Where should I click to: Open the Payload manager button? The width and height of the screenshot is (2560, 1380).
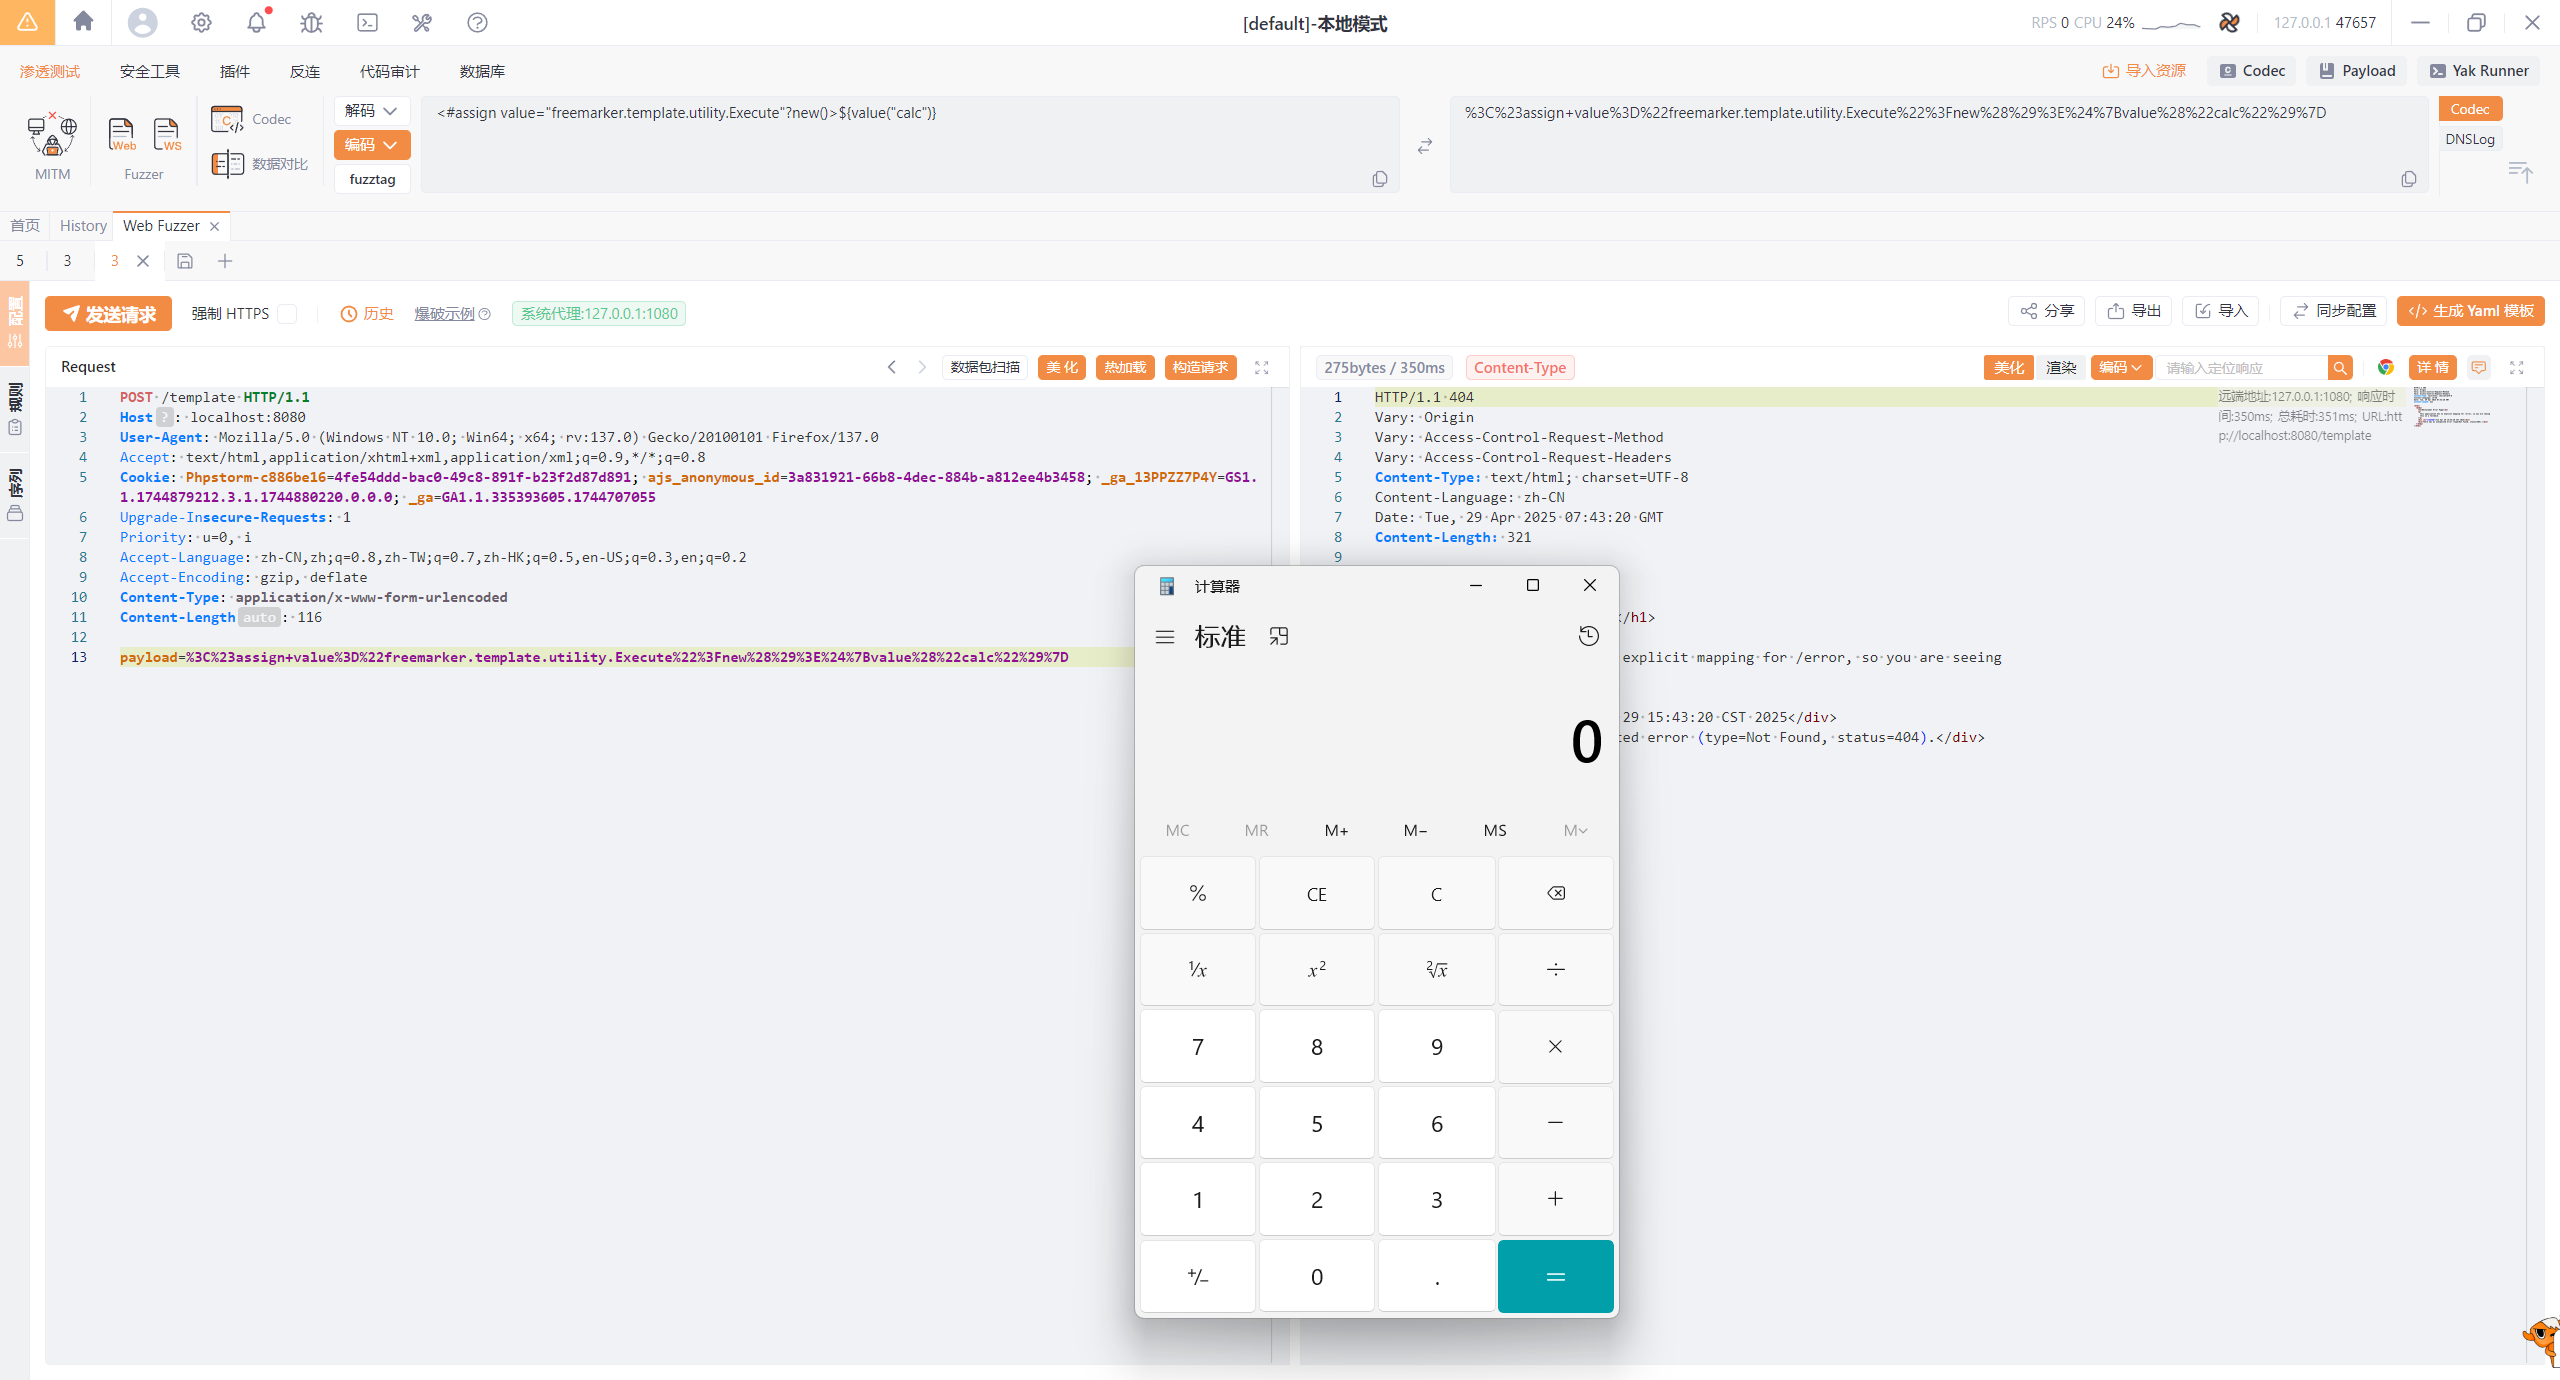pos(2357,71)
